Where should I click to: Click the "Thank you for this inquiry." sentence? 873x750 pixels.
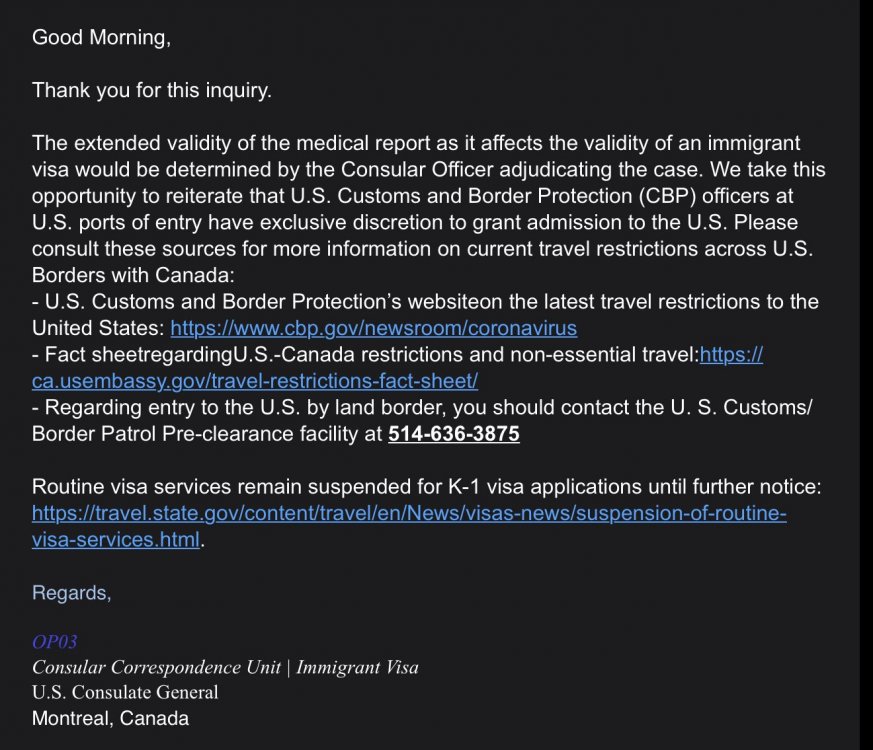pos(152,90)
